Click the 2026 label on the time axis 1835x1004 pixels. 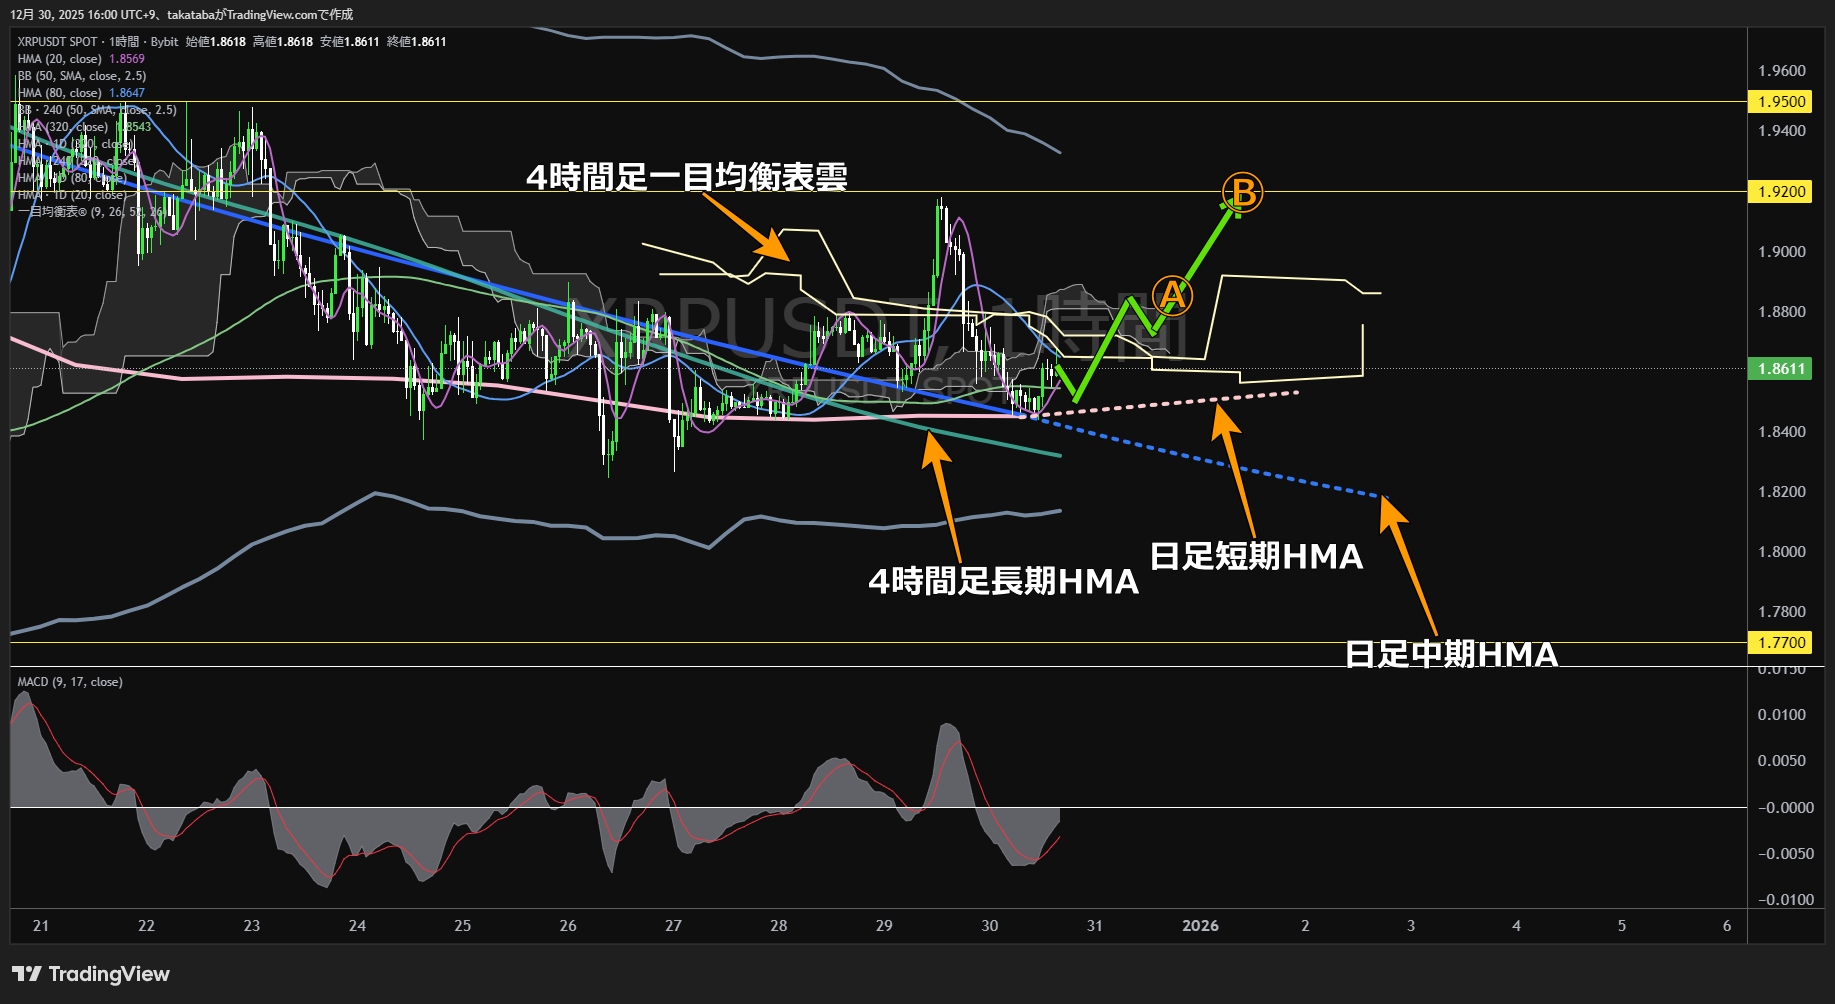click(1199, 926)
